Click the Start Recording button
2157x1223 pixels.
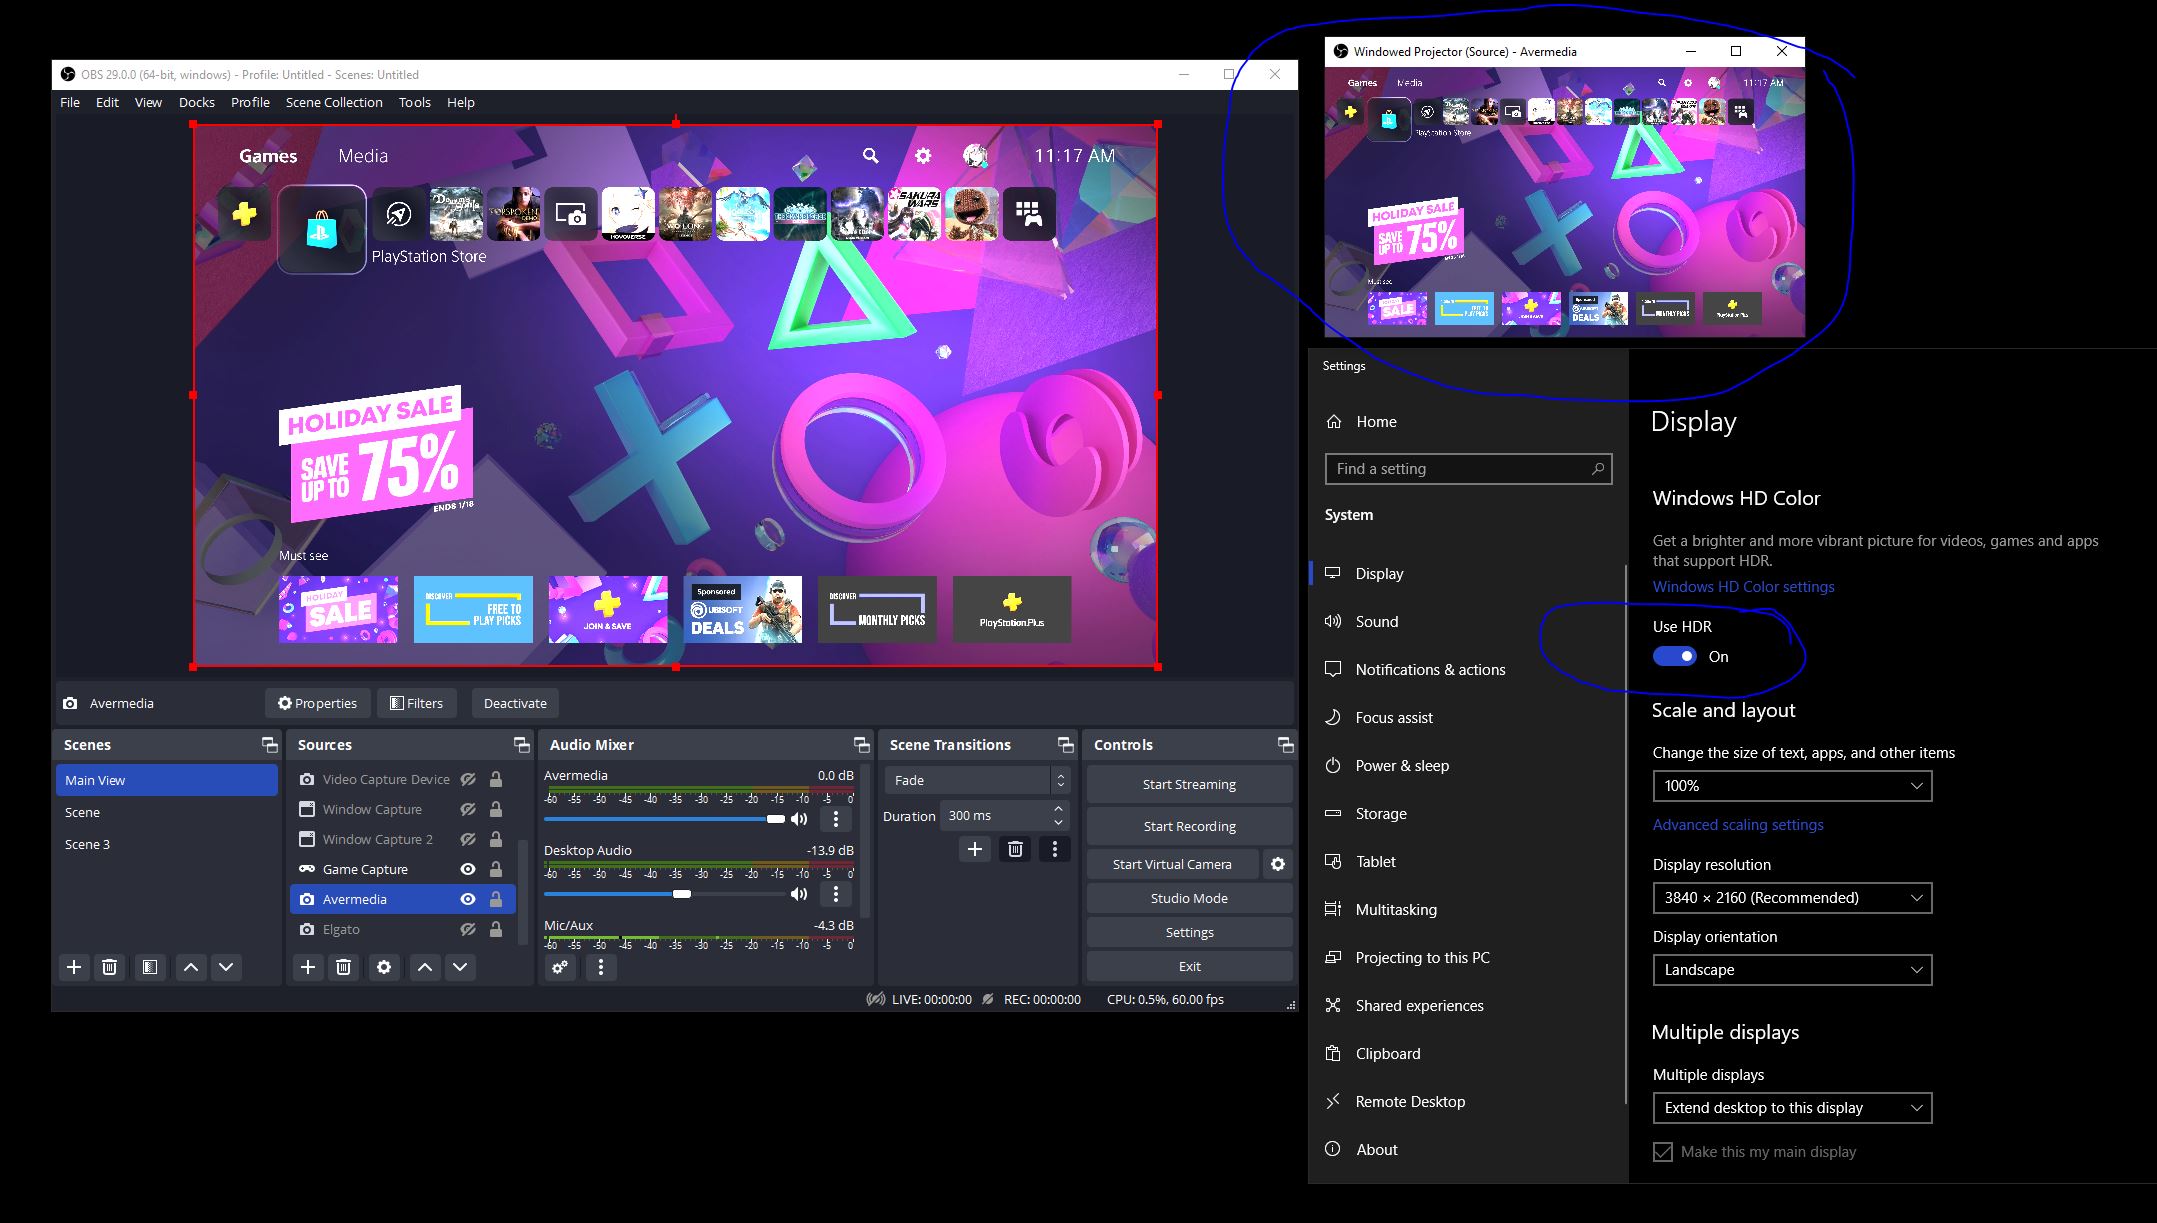1189,826
